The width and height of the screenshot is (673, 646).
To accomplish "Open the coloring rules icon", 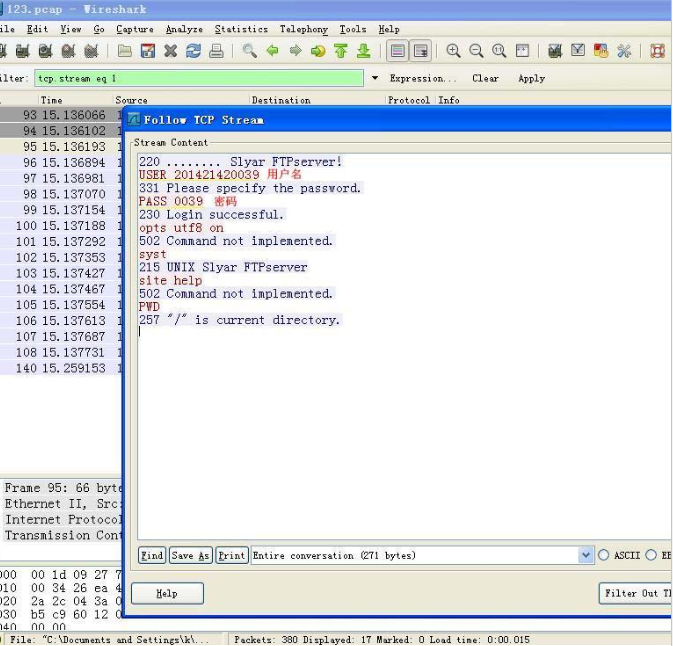I will (x=601, y=51).
